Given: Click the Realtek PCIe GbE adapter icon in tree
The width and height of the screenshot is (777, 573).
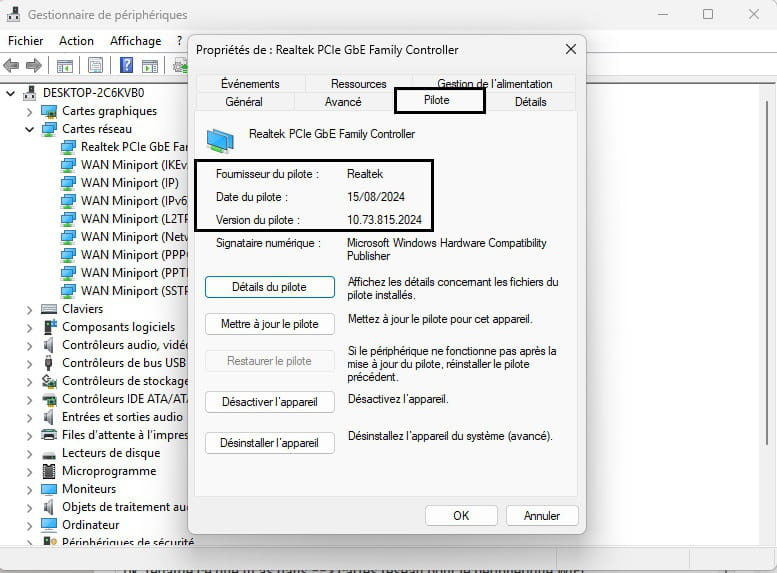Looking at the screenshot, I should point(68,147).
